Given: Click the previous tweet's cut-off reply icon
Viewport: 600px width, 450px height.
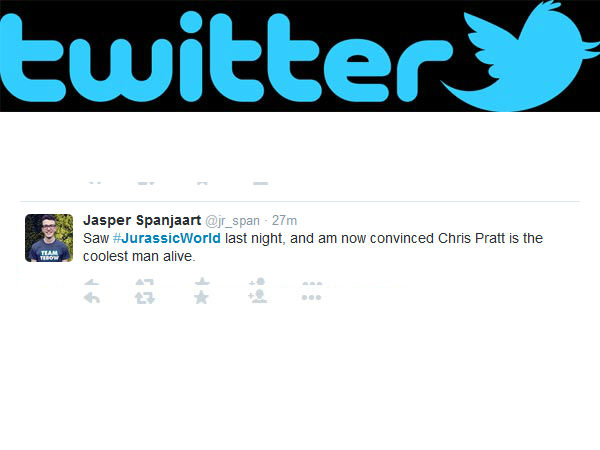Looking at the screenshot, I should pyautogui.click(x=95, y=183).
